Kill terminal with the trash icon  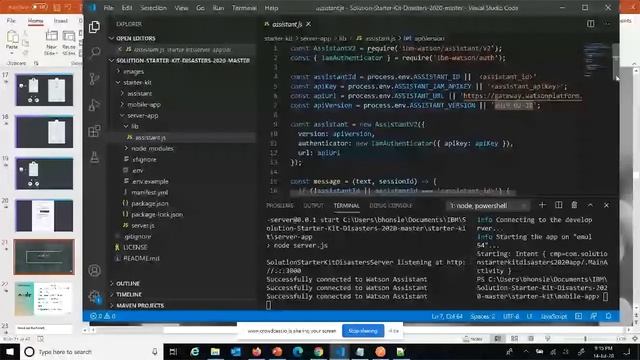click(x=574, y=205)
